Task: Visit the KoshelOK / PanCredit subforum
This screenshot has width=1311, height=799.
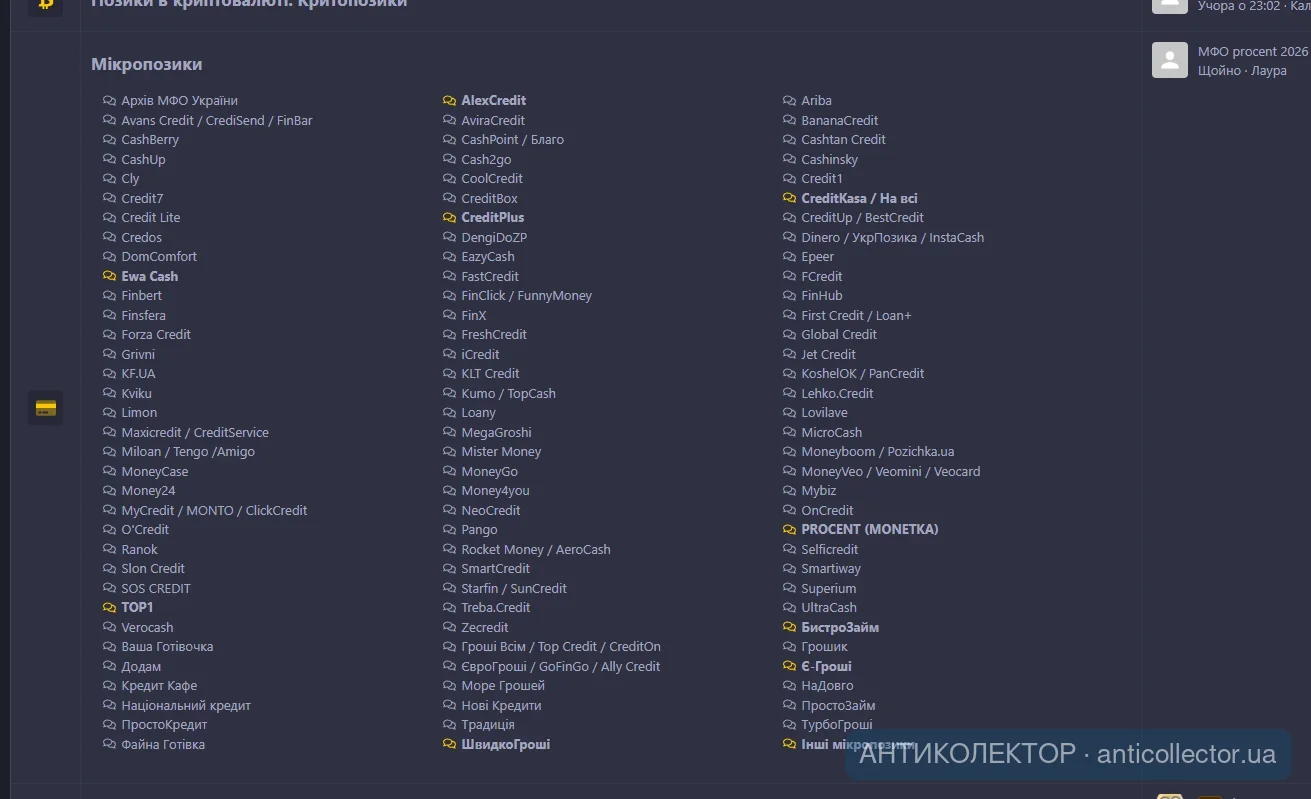Action: coord(863,374)
